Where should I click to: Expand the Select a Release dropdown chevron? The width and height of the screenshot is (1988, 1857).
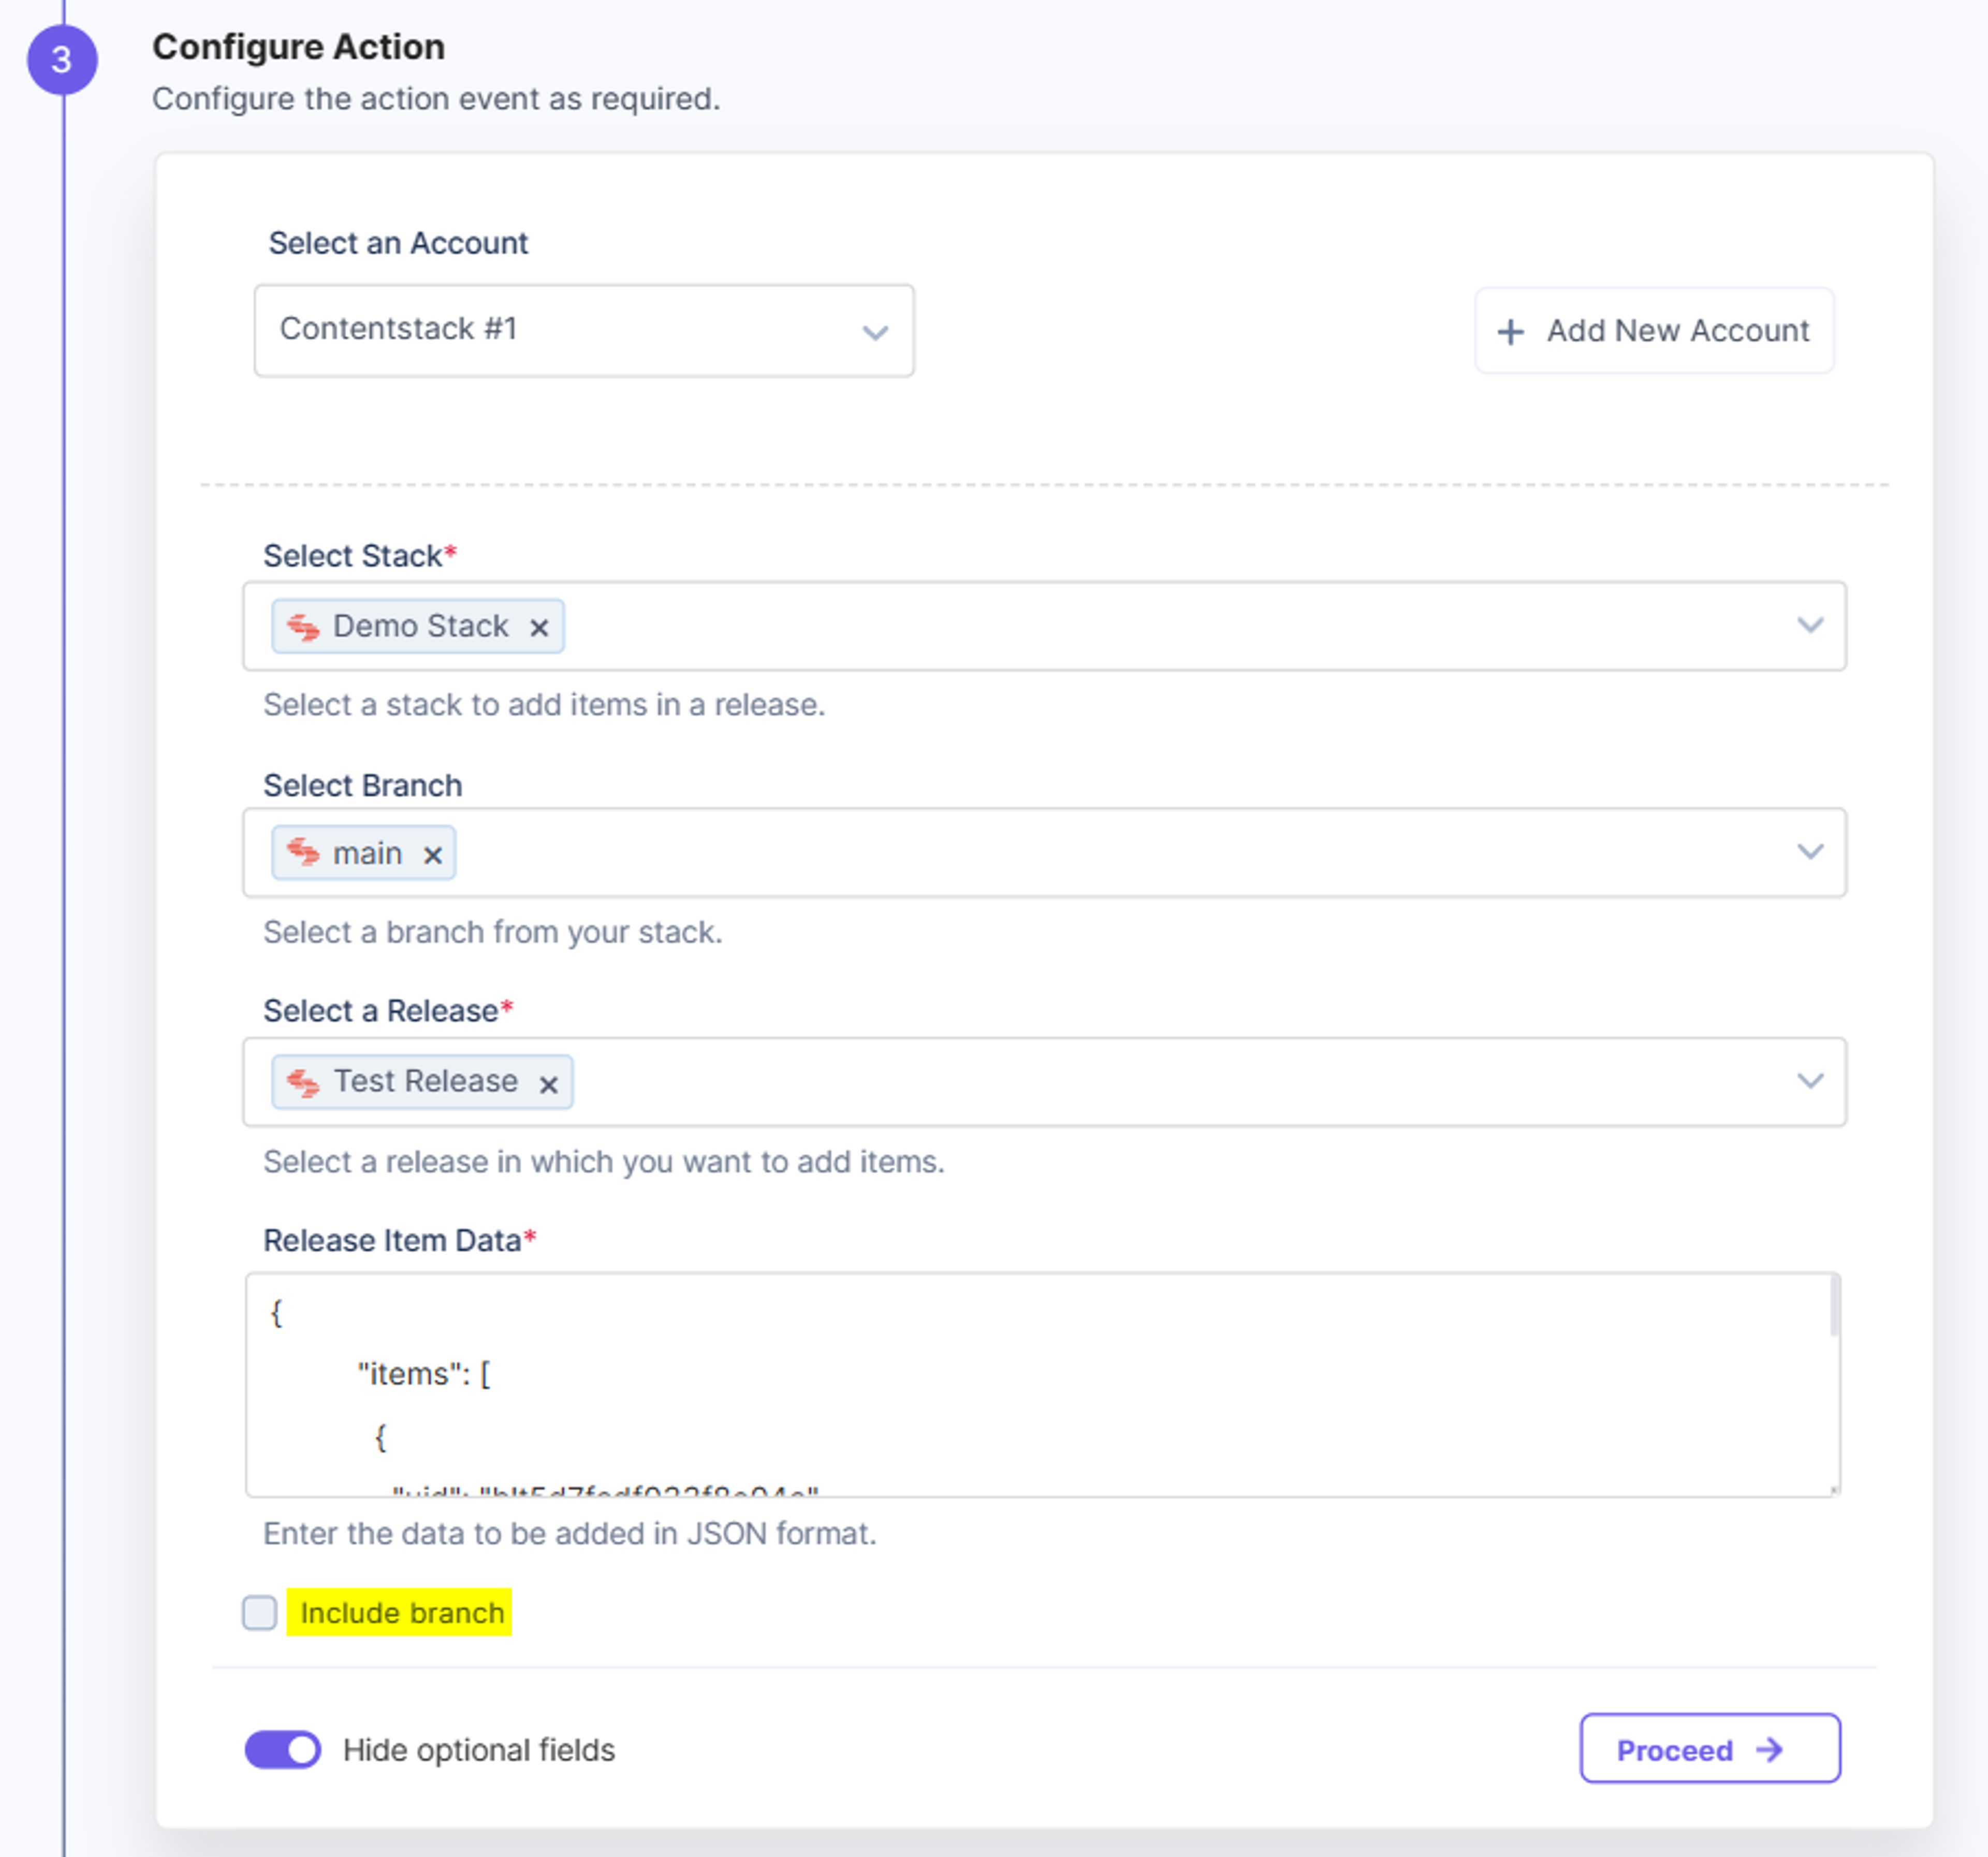[1810, 1080]
